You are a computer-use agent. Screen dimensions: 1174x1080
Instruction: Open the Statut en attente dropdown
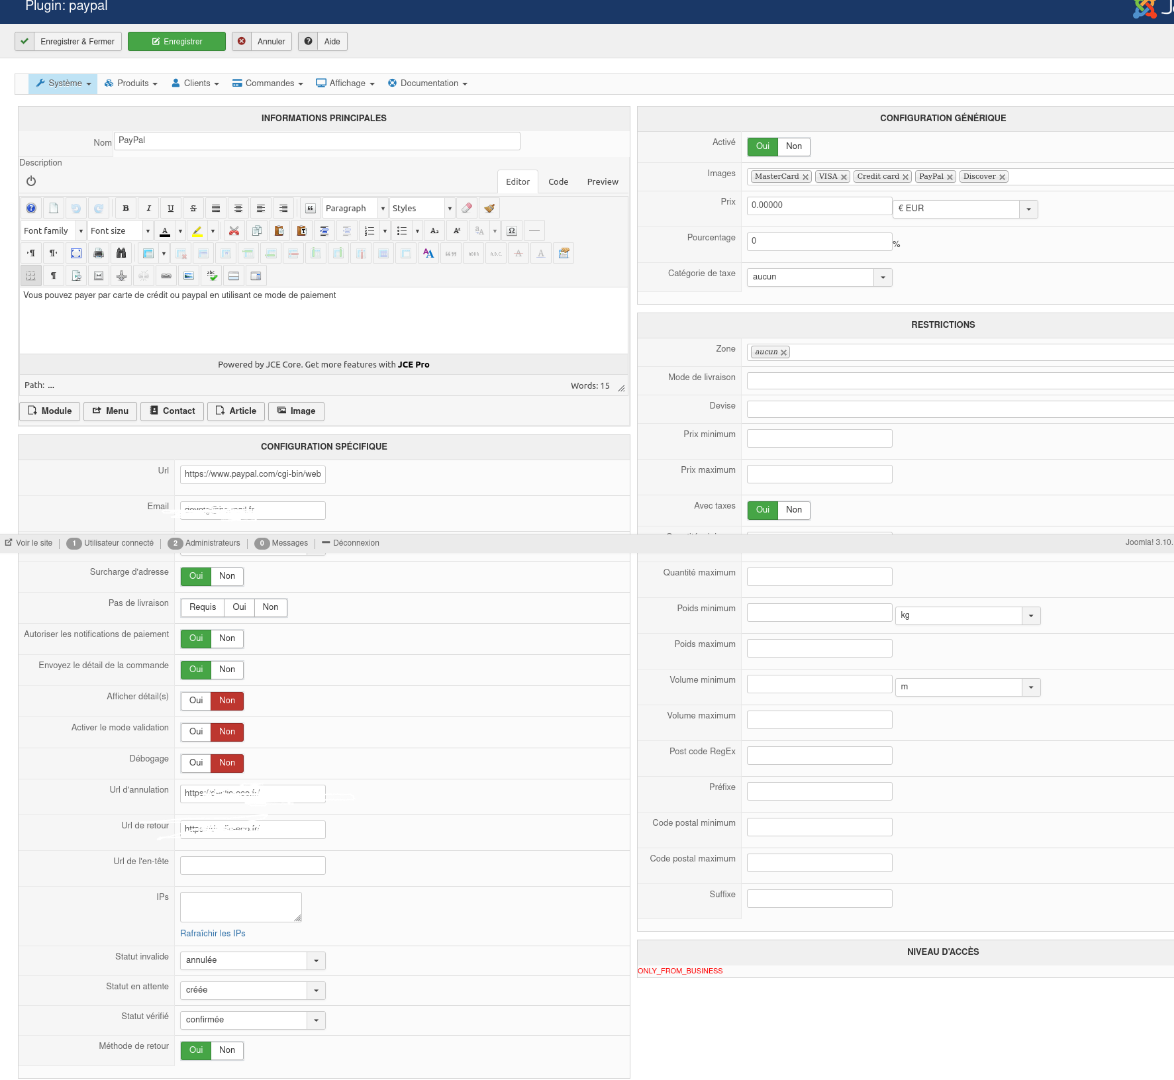pos(253,990)
